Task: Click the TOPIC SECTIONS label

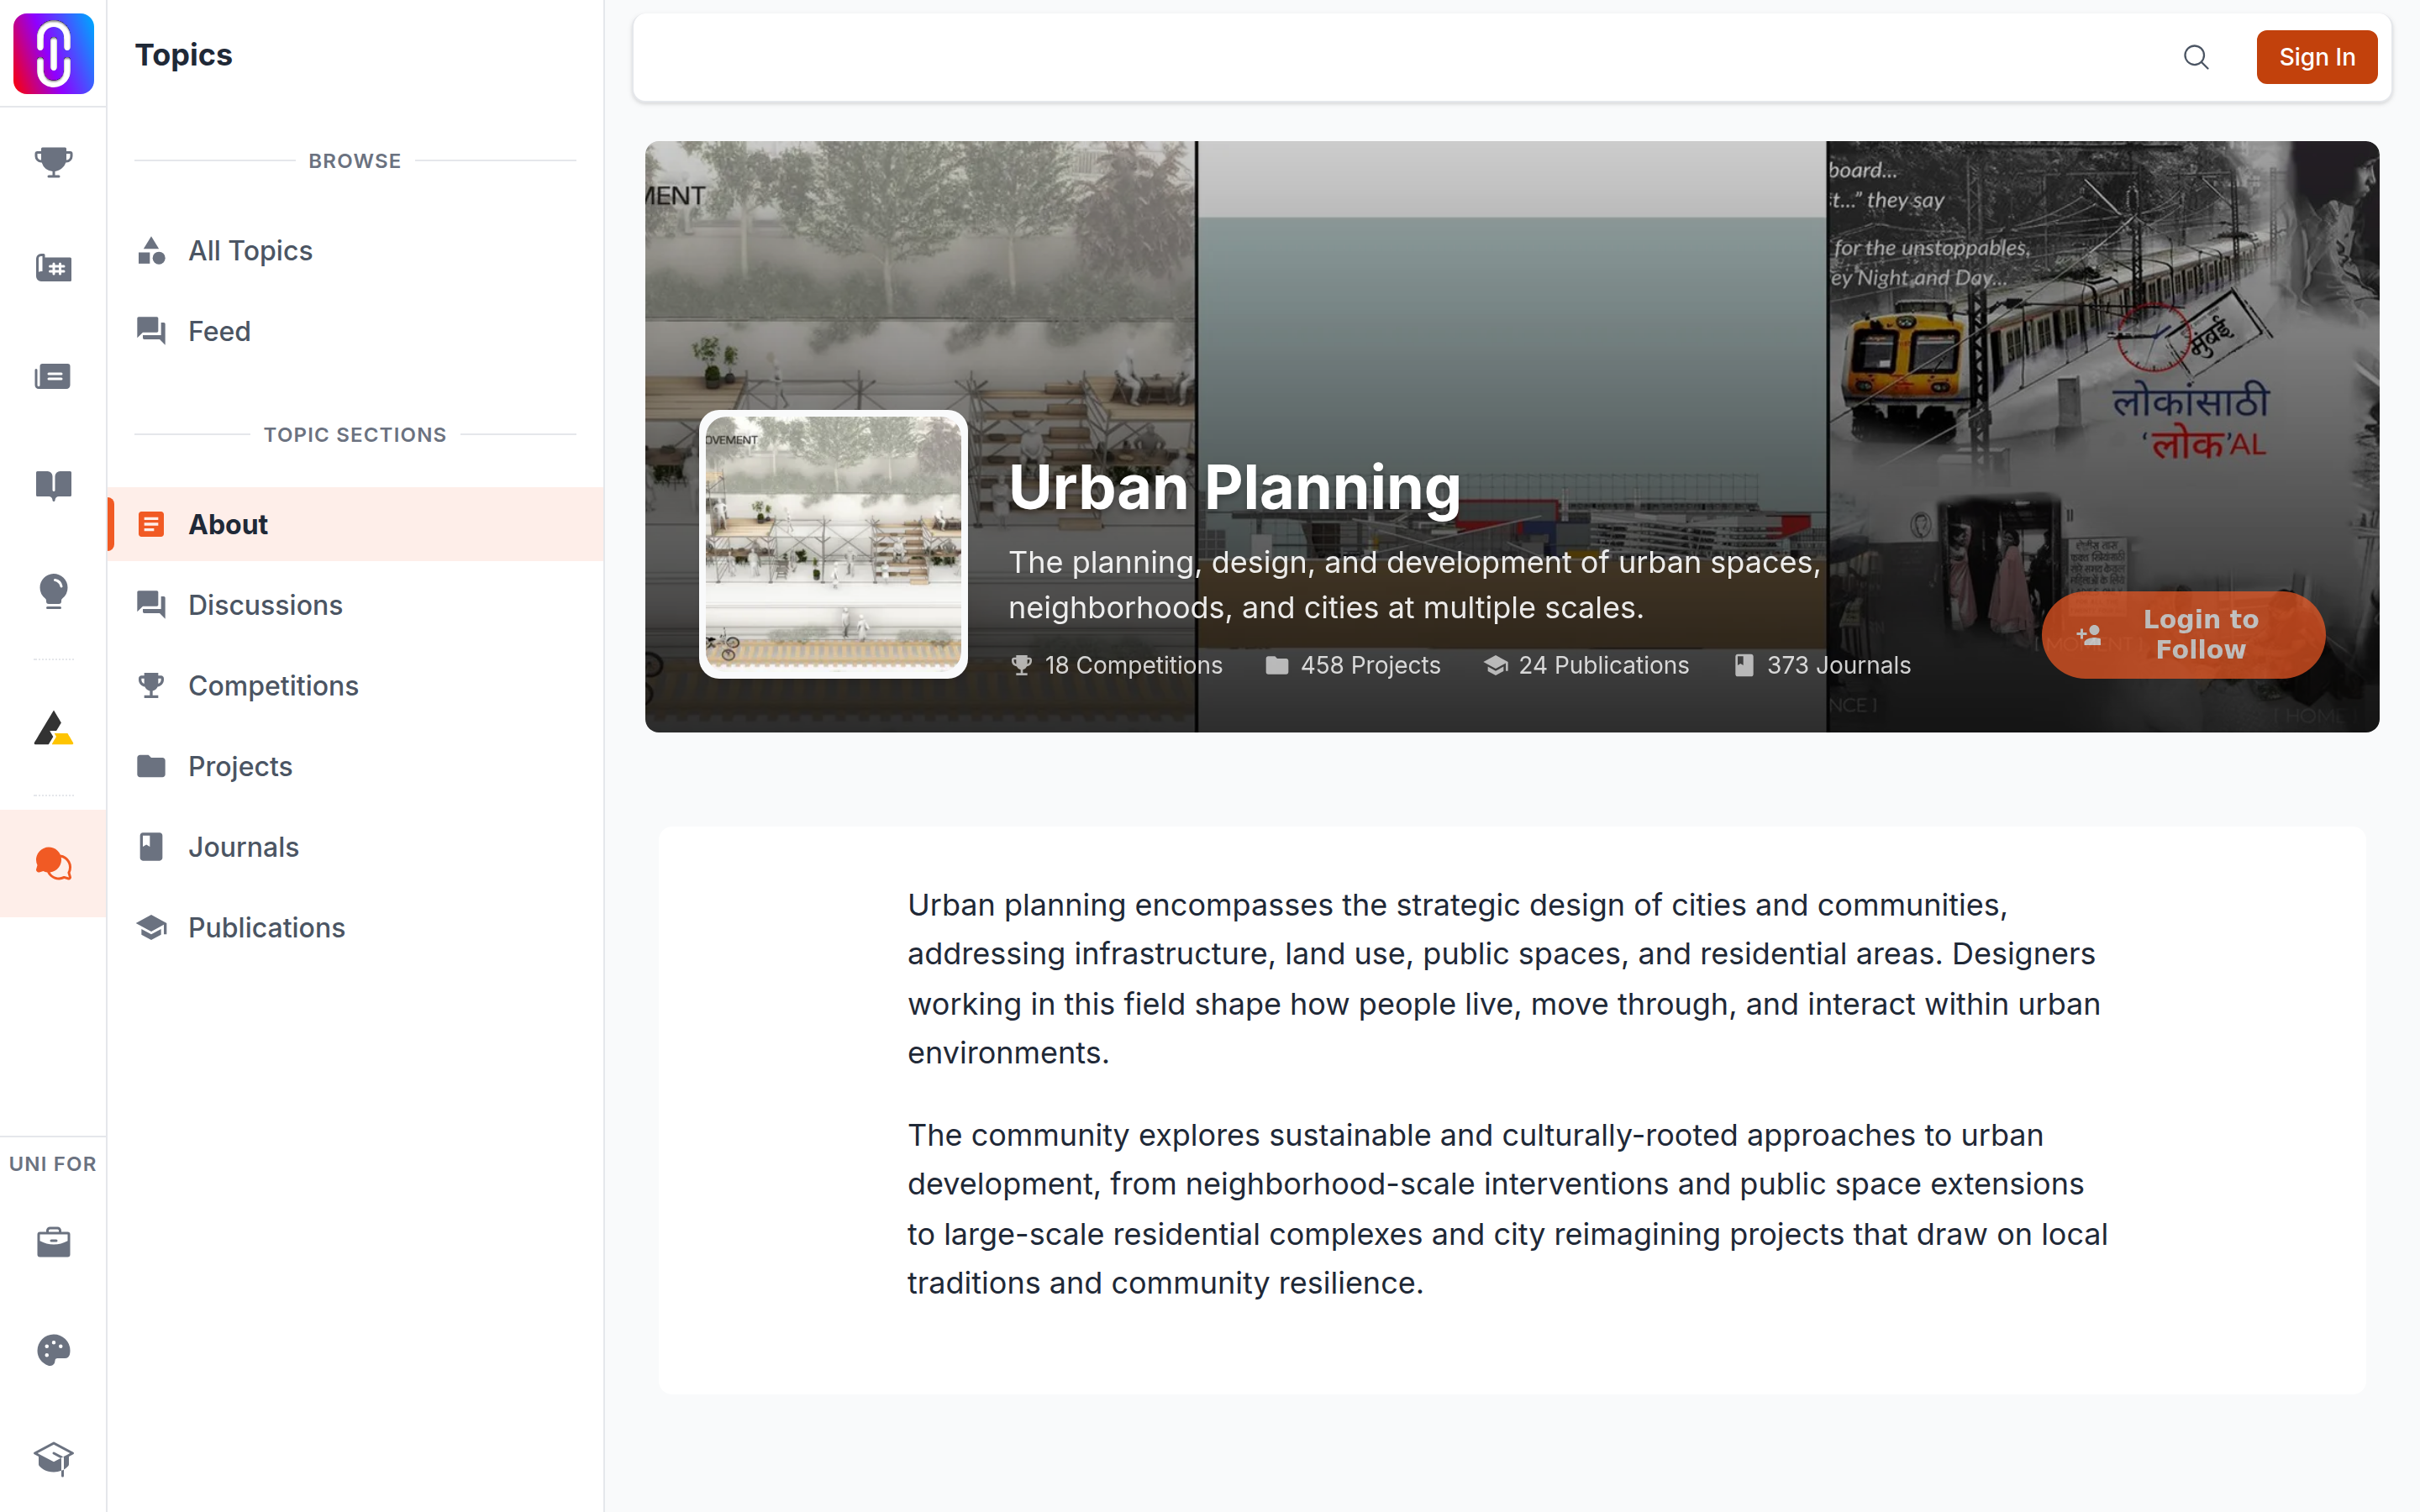Action: [x=355, y=435]
